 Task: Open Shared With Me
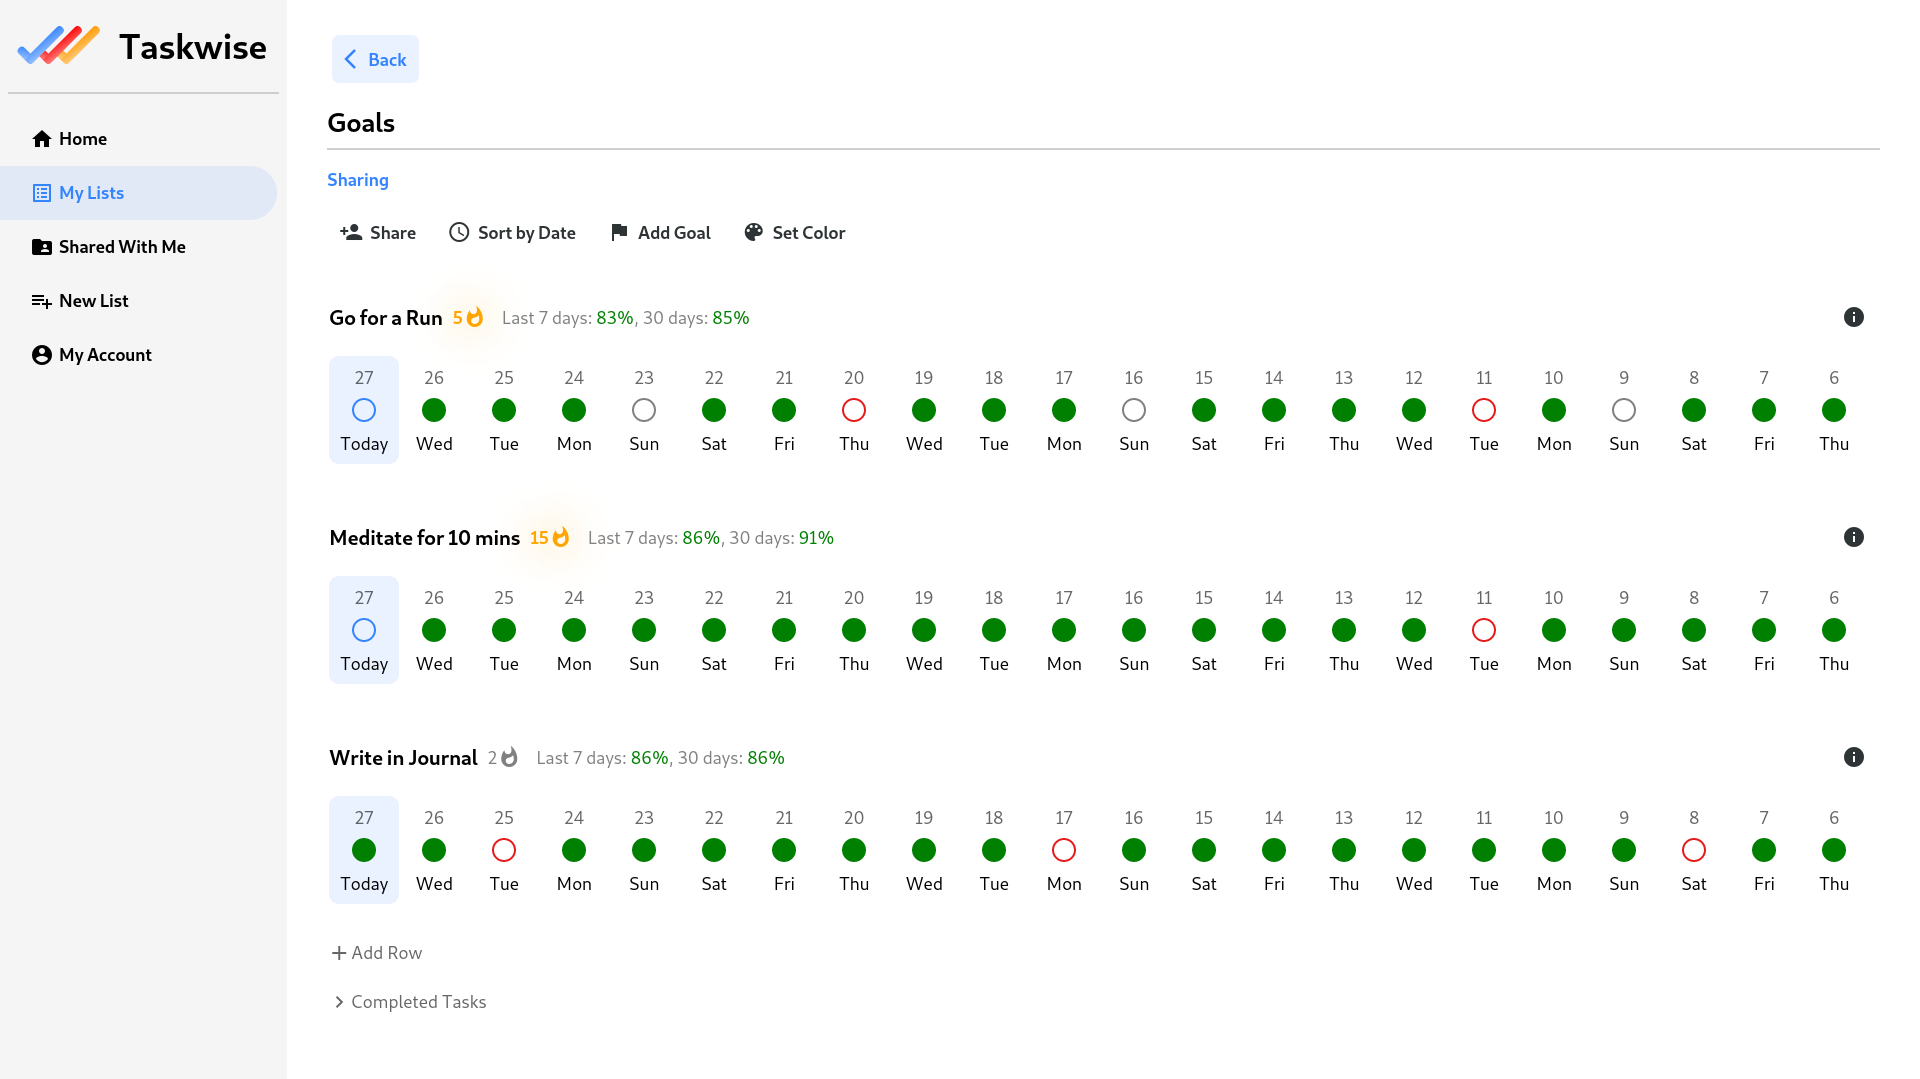pos(122,246)
